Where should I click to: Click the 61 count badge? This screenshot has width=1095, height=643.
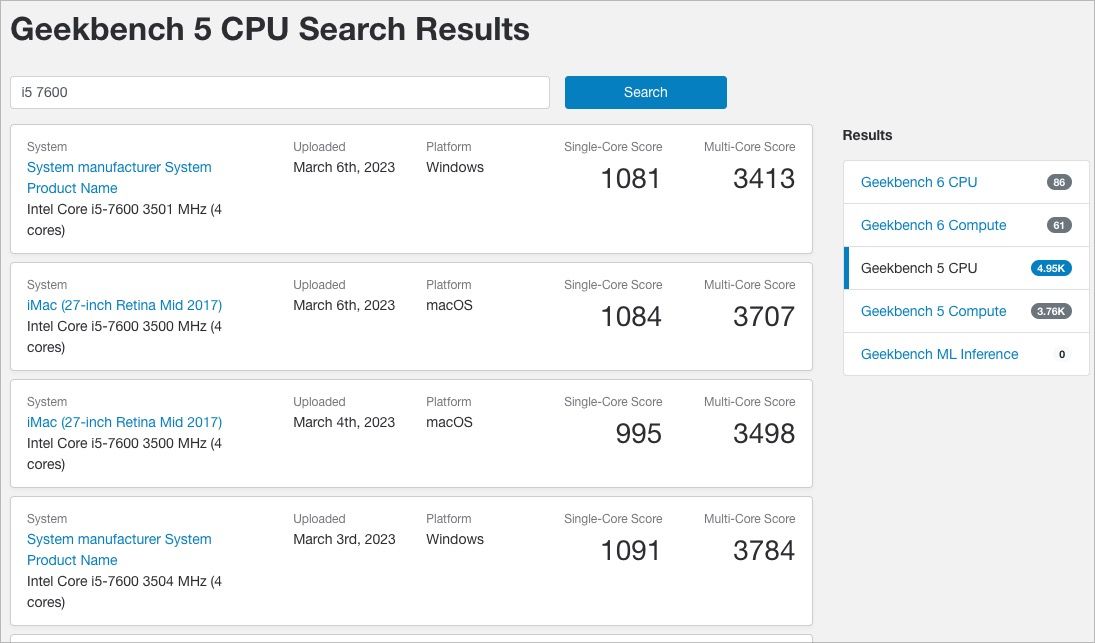pyautogui.click(x=1059, y=225)
